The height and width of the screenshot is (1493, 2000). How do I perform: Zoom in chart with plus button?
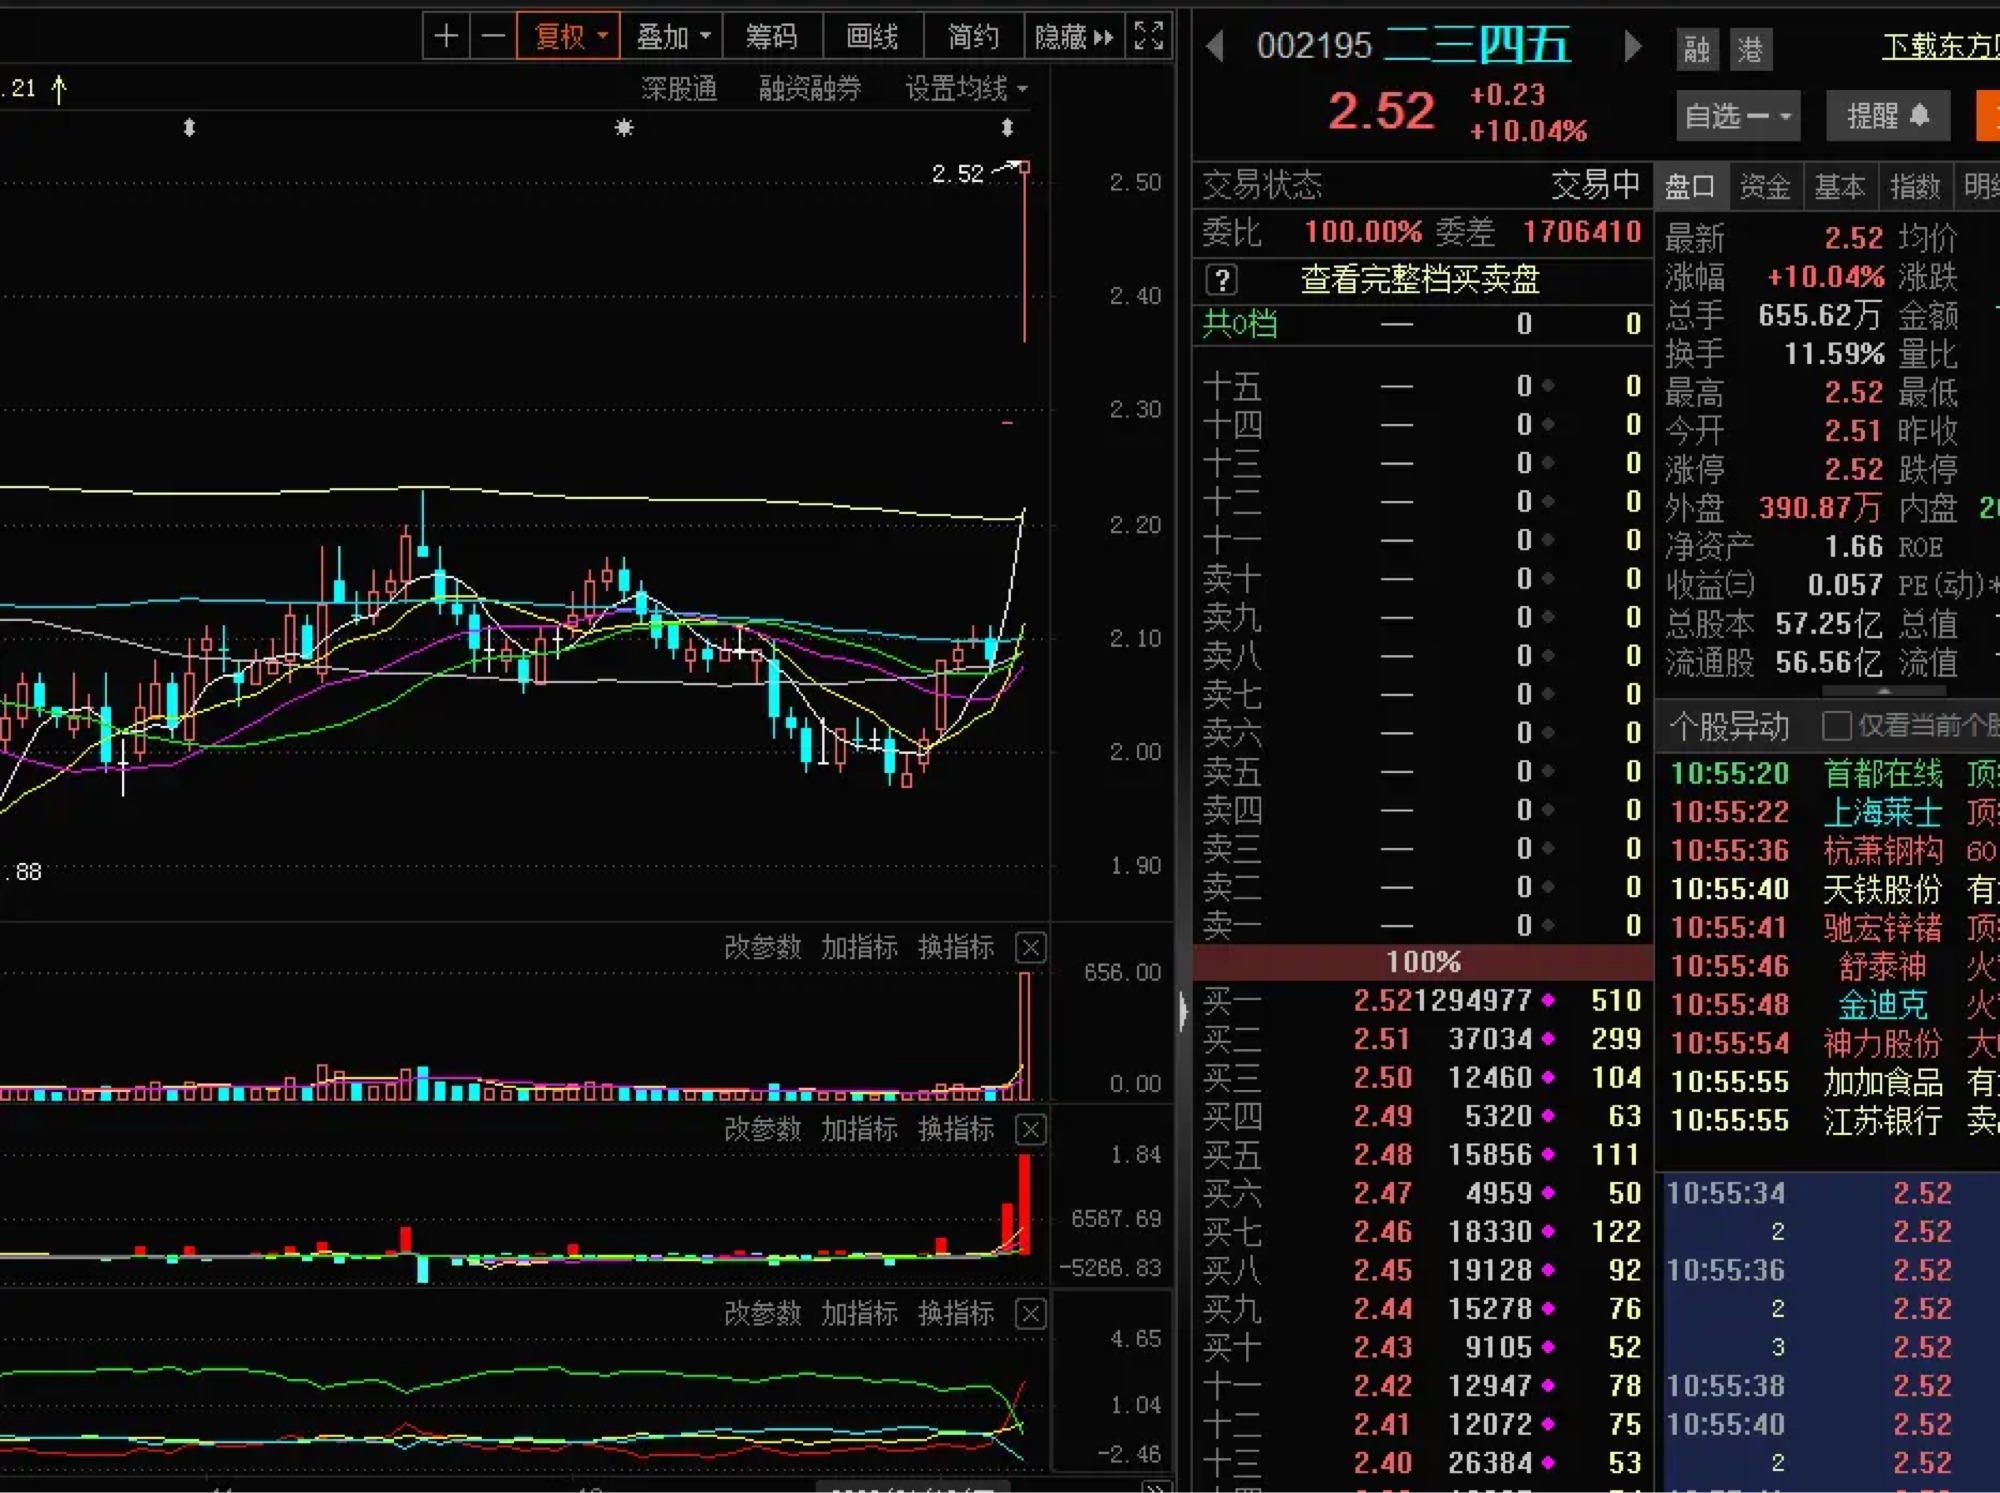coord(446,38)
